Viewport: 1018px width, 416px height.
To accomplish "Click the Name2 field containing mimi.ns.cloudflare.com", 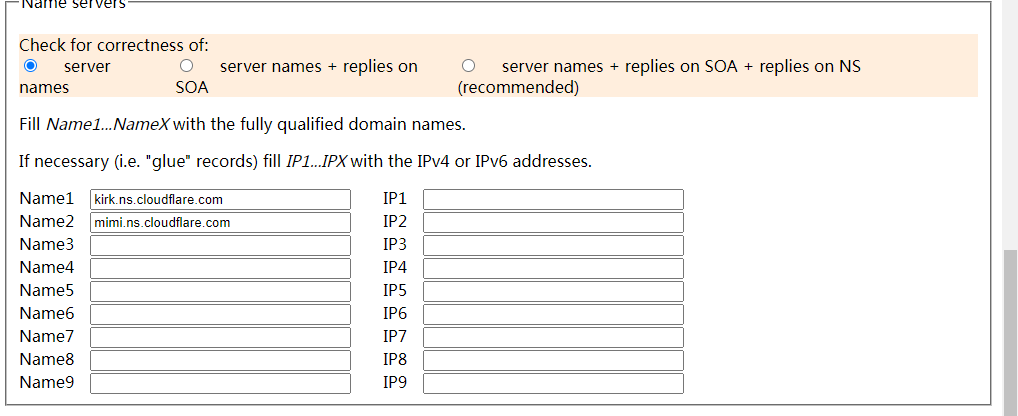I will [220, 223].
